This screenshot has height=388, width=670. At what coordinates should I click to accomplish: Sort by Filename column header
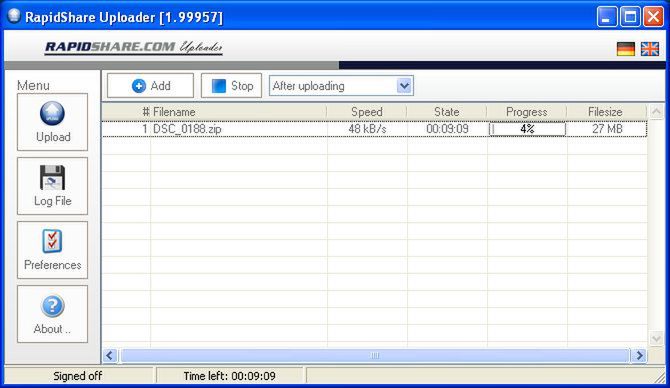pyautogui.click(x=239, y=112)
